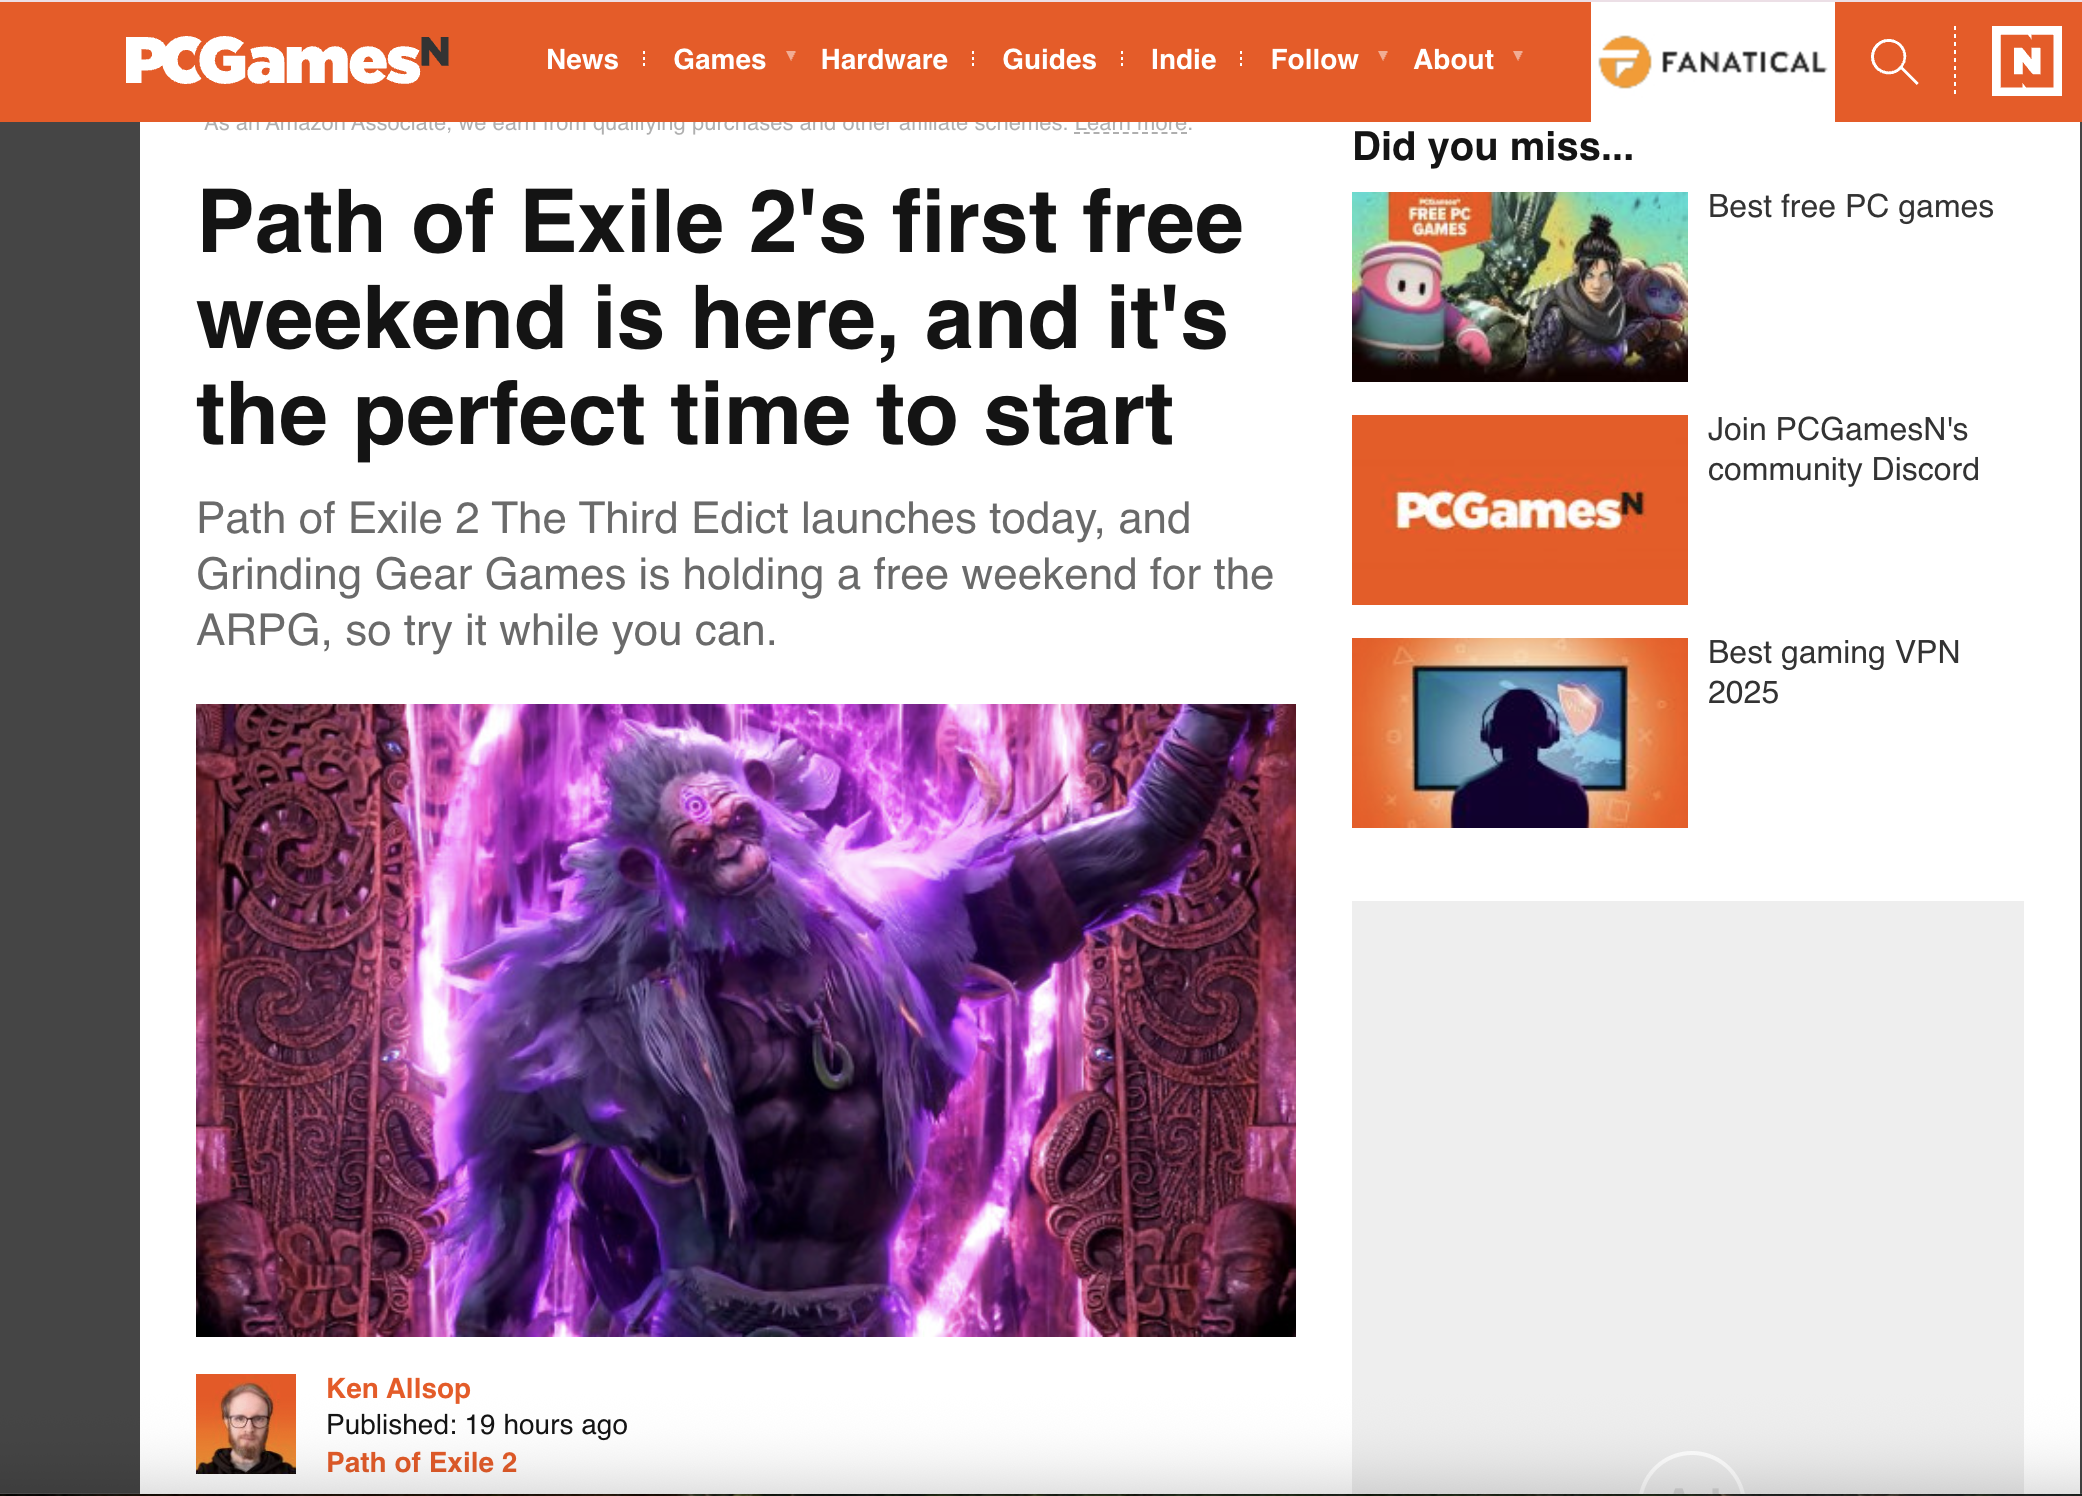Click Best free PC games thumbnail
This screenshot has height=1496, width=2082.
point(1519,286)
